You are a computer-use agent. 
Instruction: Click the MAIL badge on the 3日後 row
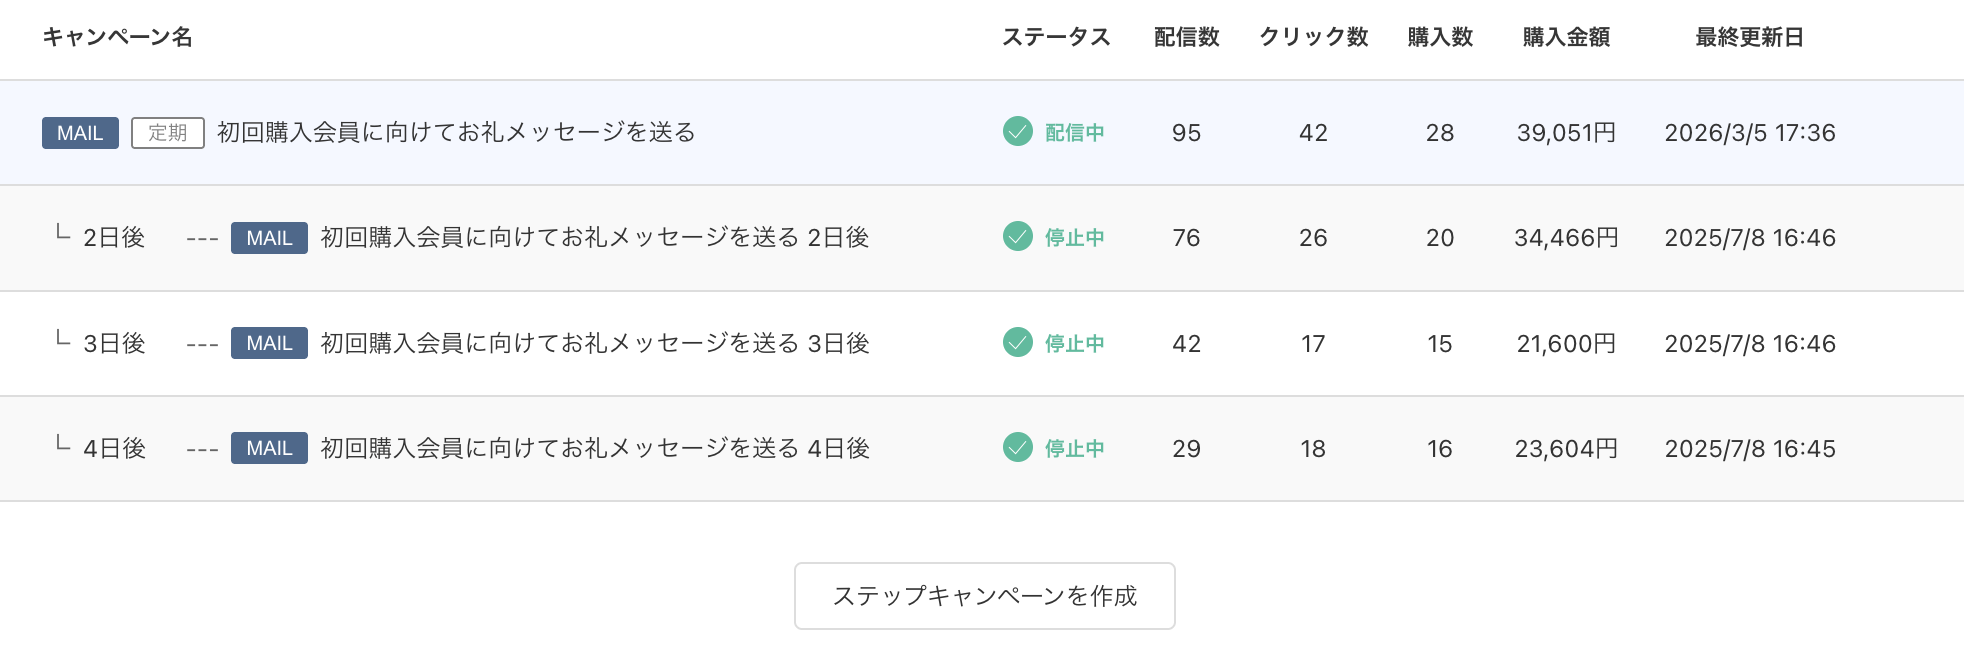coord(267,343)
